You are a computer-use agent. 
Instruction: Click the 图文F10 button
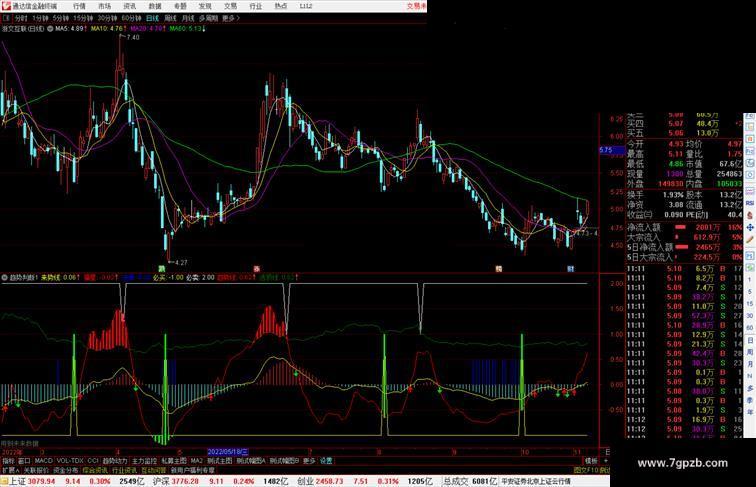[586, 470]
